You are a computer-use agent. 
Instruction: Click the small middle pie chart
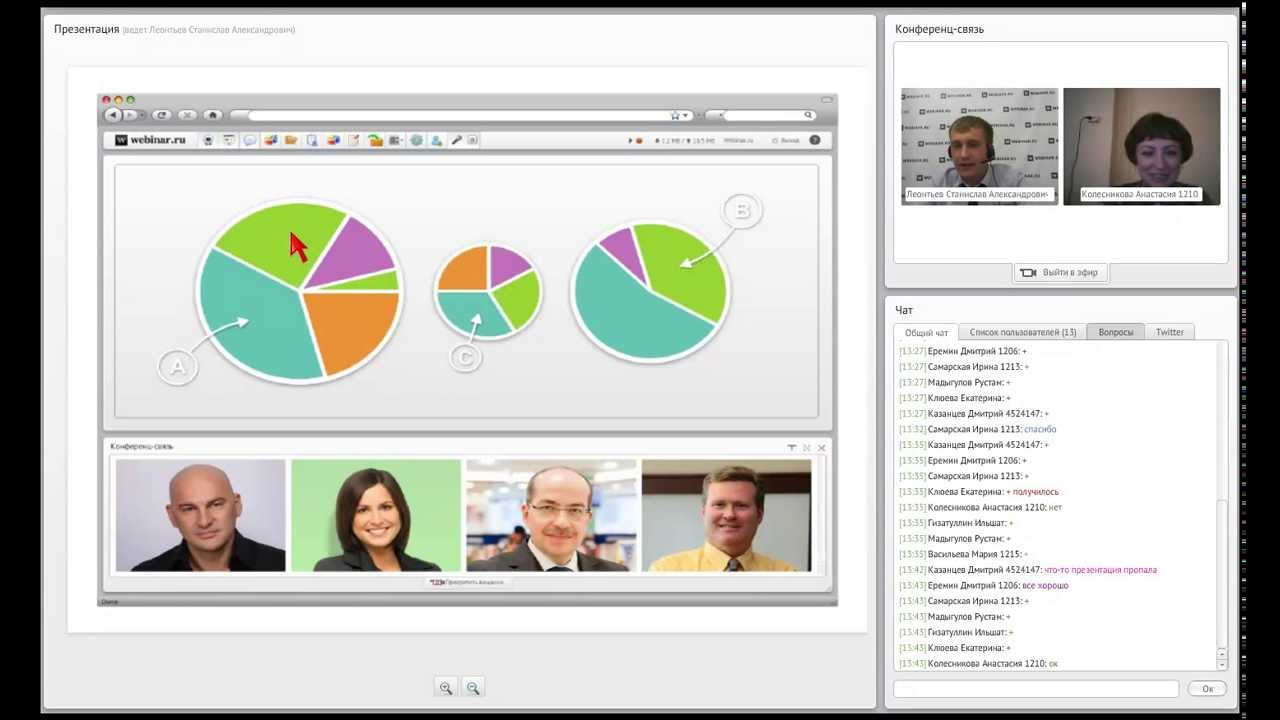[x=488, y=292]
